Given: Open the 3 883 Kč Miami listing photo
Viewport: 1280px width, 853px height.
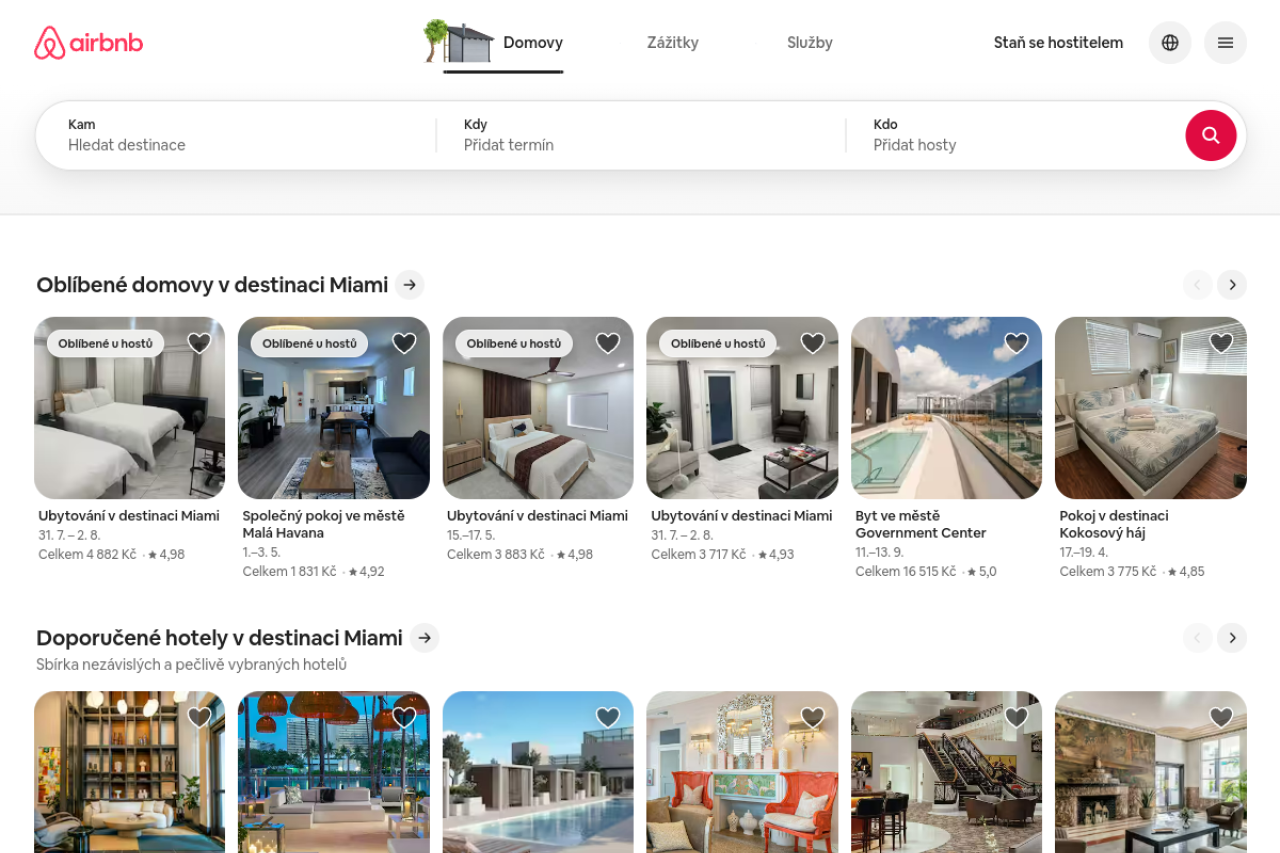Looking at the screenshot, I should [538, 408].
